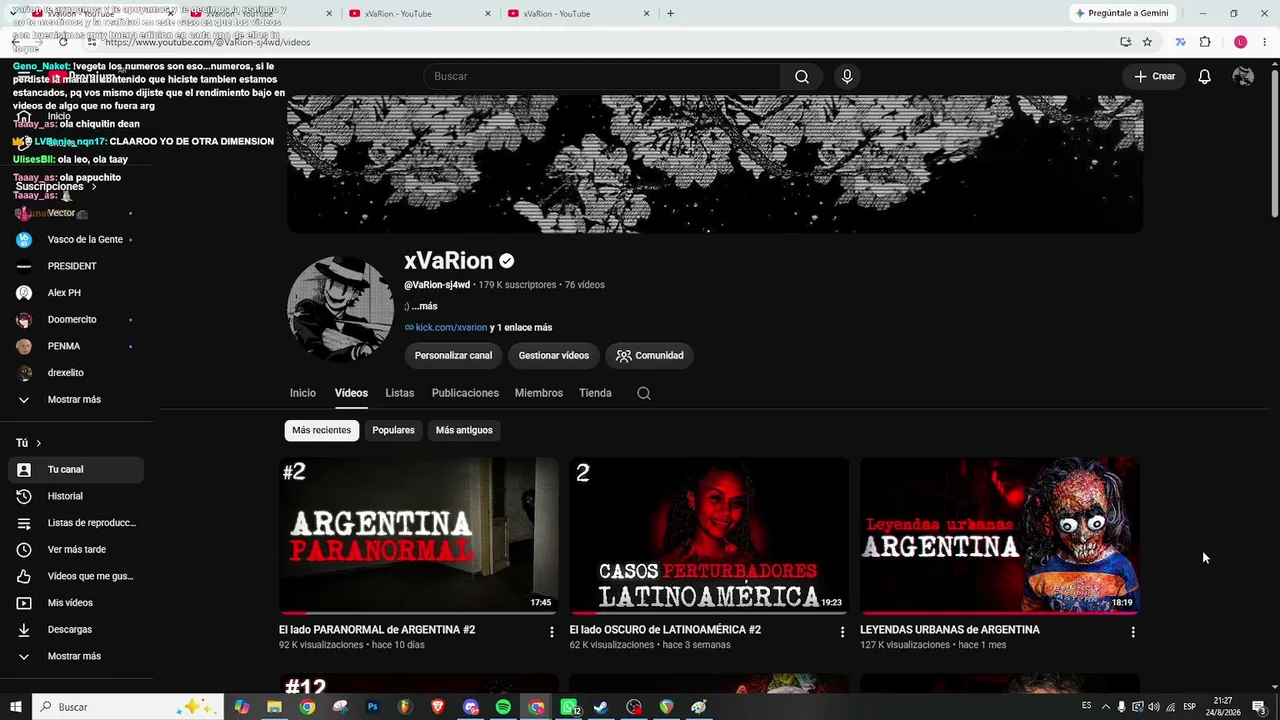1280x720 pixels.
Task: Open Vasco de la Gente subscription
Action: (76, 240)
